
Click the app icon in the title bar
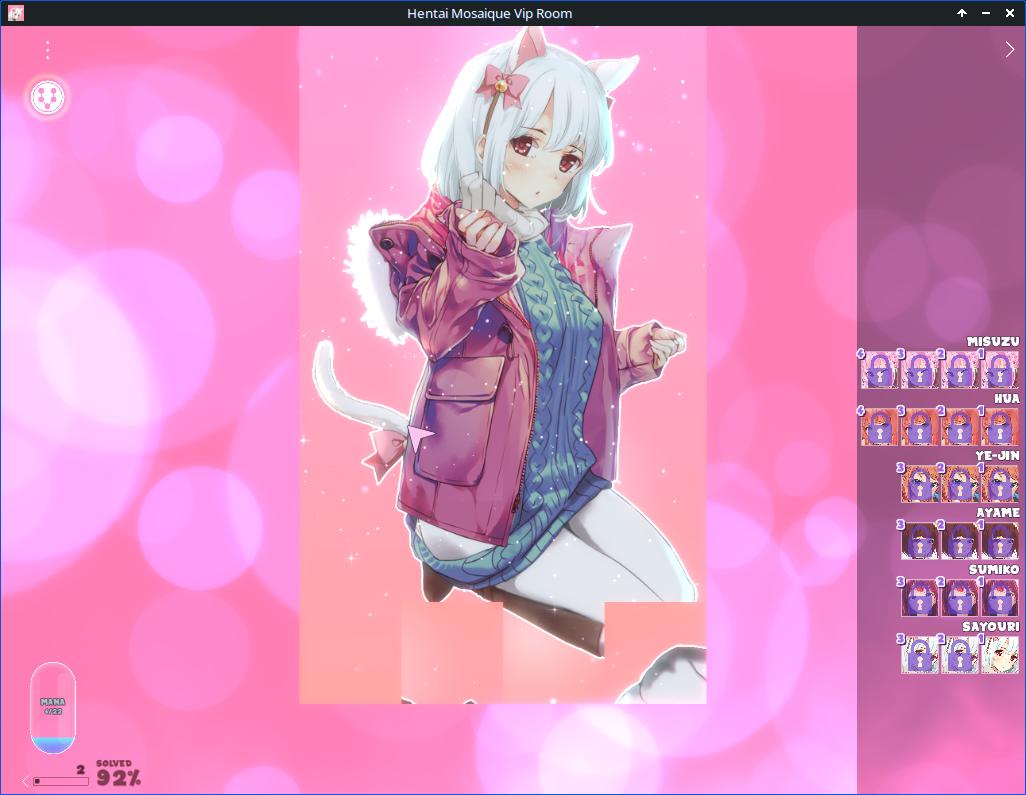15,13
